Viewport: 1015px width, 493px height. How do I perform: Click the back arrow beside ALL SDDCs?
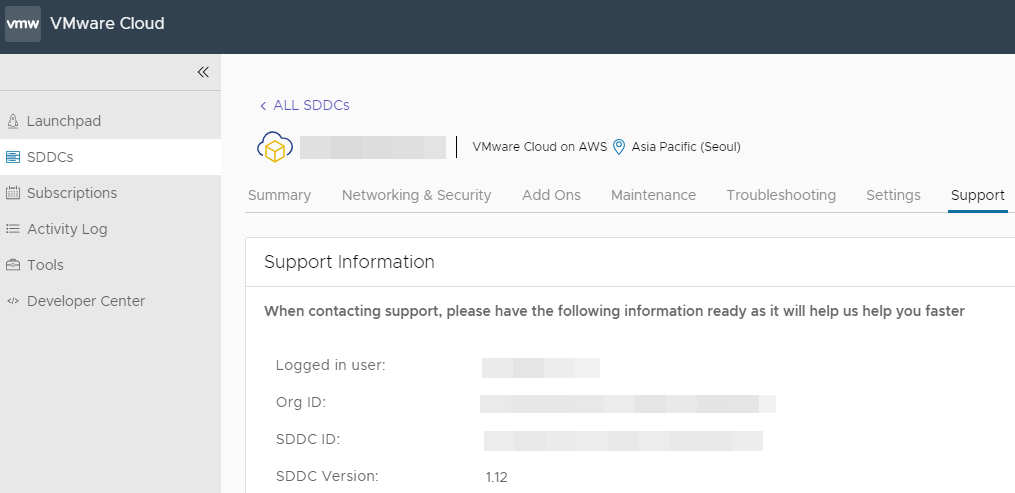tap(263, 105)
